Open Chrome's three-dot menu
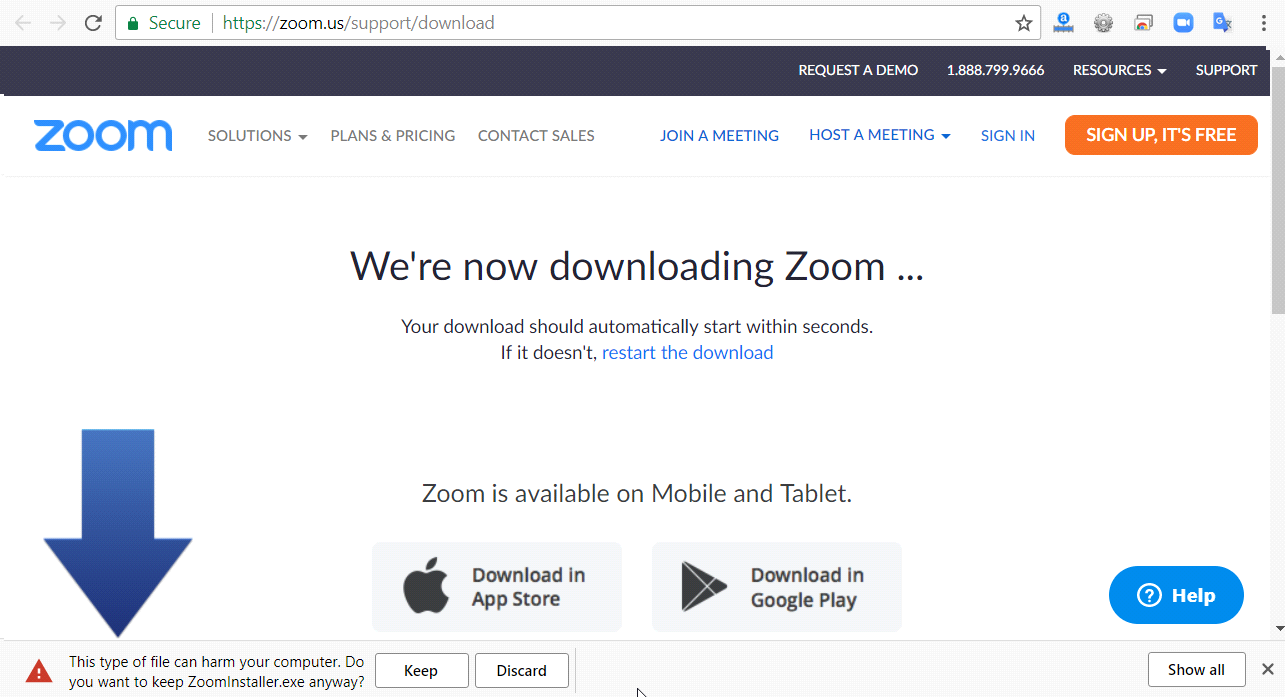 point(1263,23)
